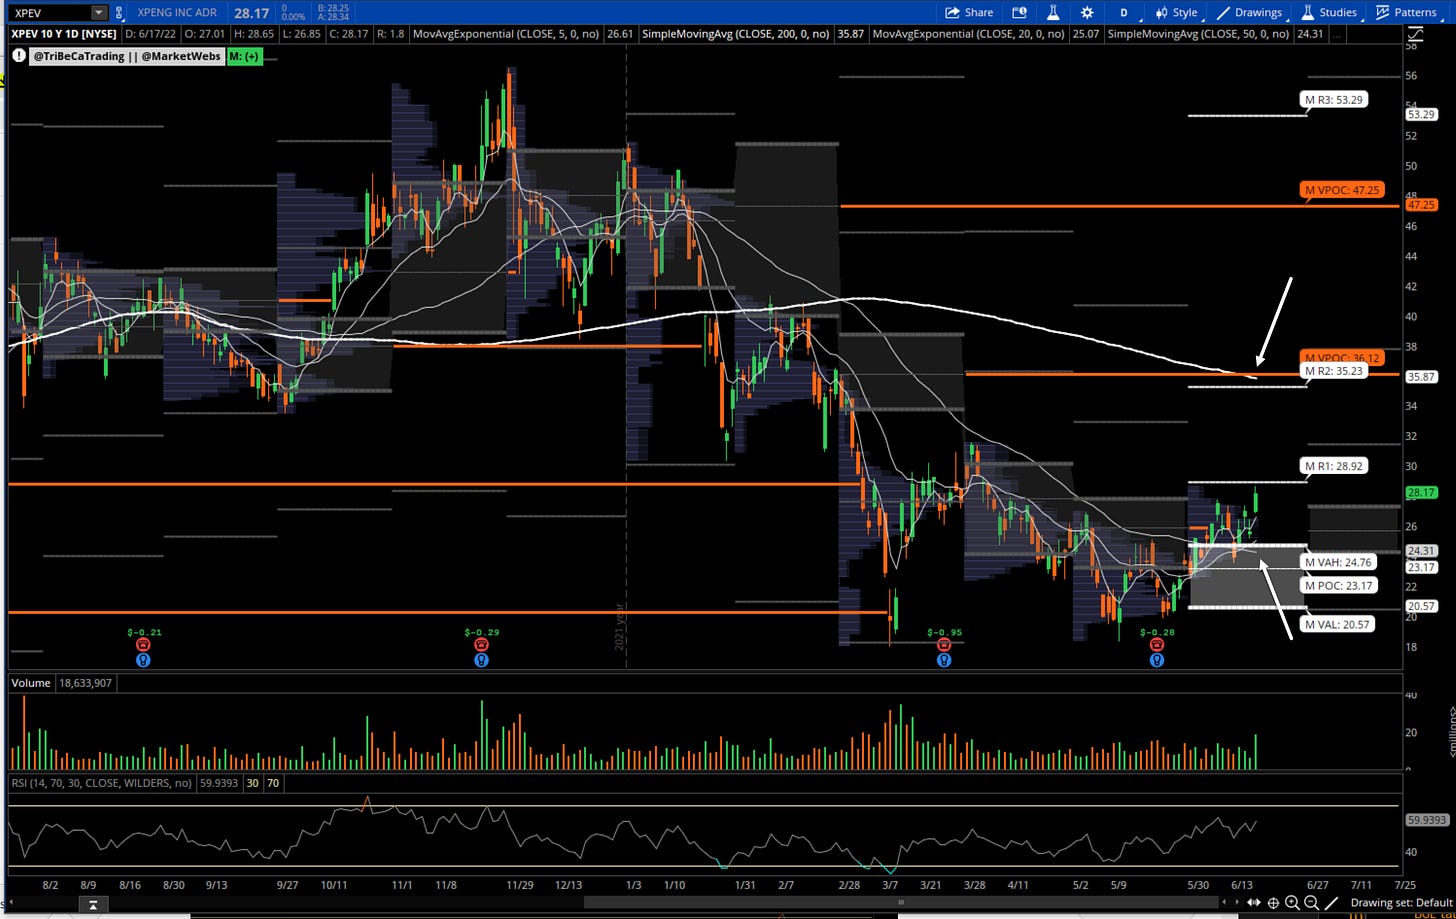Image resolution: width=1456 pixels, height=919 pixels.
Task: Click the 6/13 date on time axis
Action: coord(1242,885)
